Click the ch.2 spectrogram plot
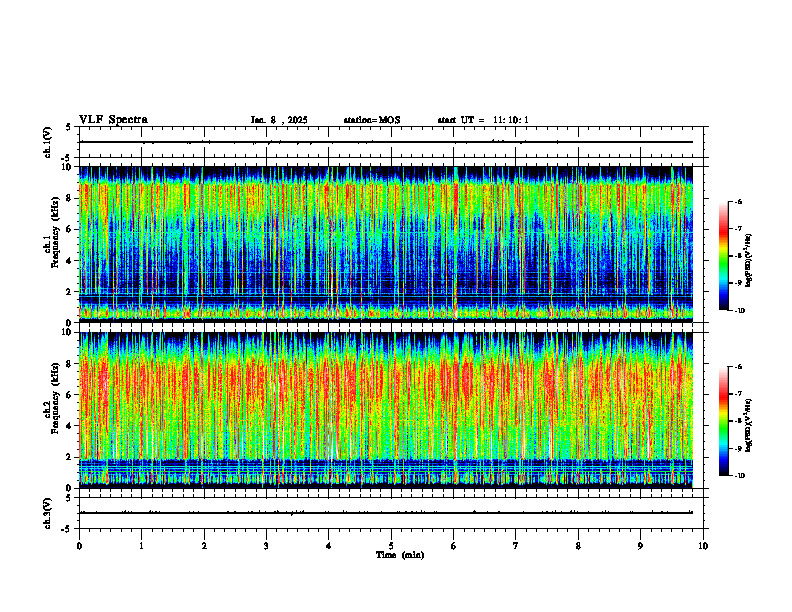This screenshot has width=792, height=612. 386,410
